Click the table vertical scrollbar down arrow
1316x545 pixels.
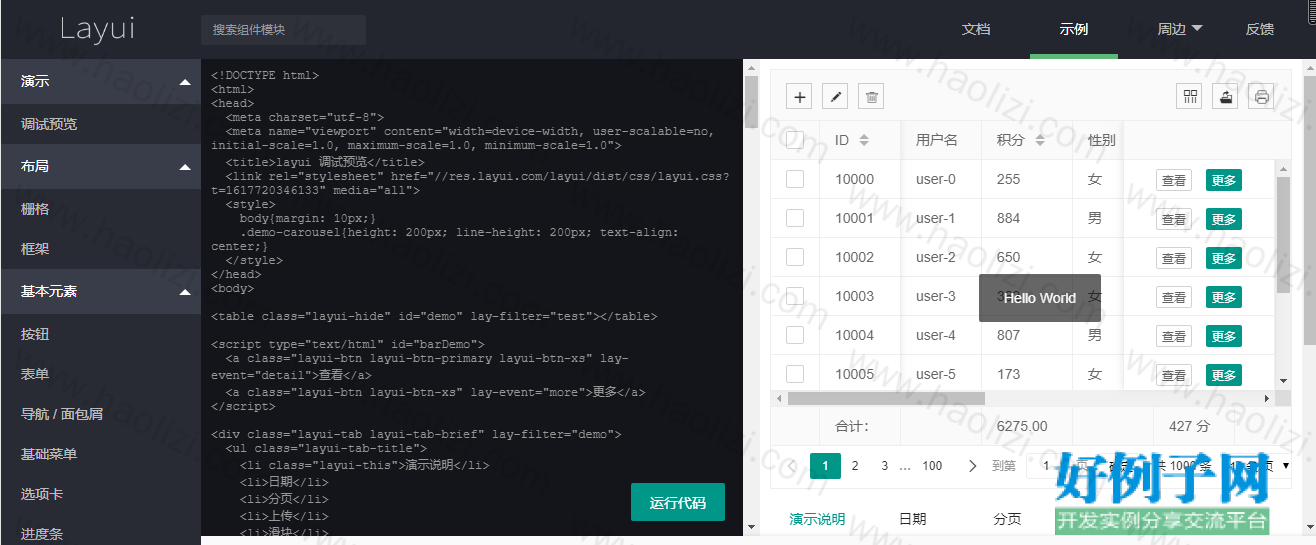point(1283,381)
